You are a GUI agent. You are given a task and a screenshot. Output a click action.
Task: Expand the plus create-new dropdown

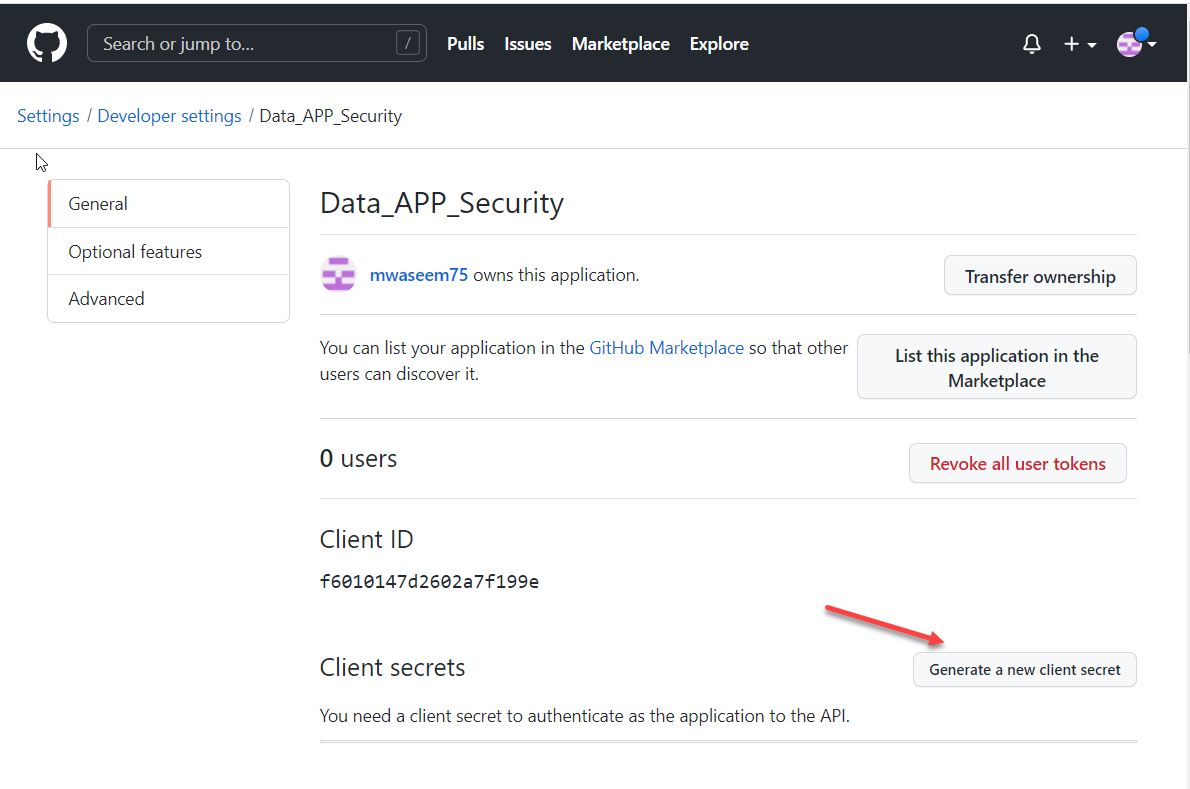[1079, 44]
